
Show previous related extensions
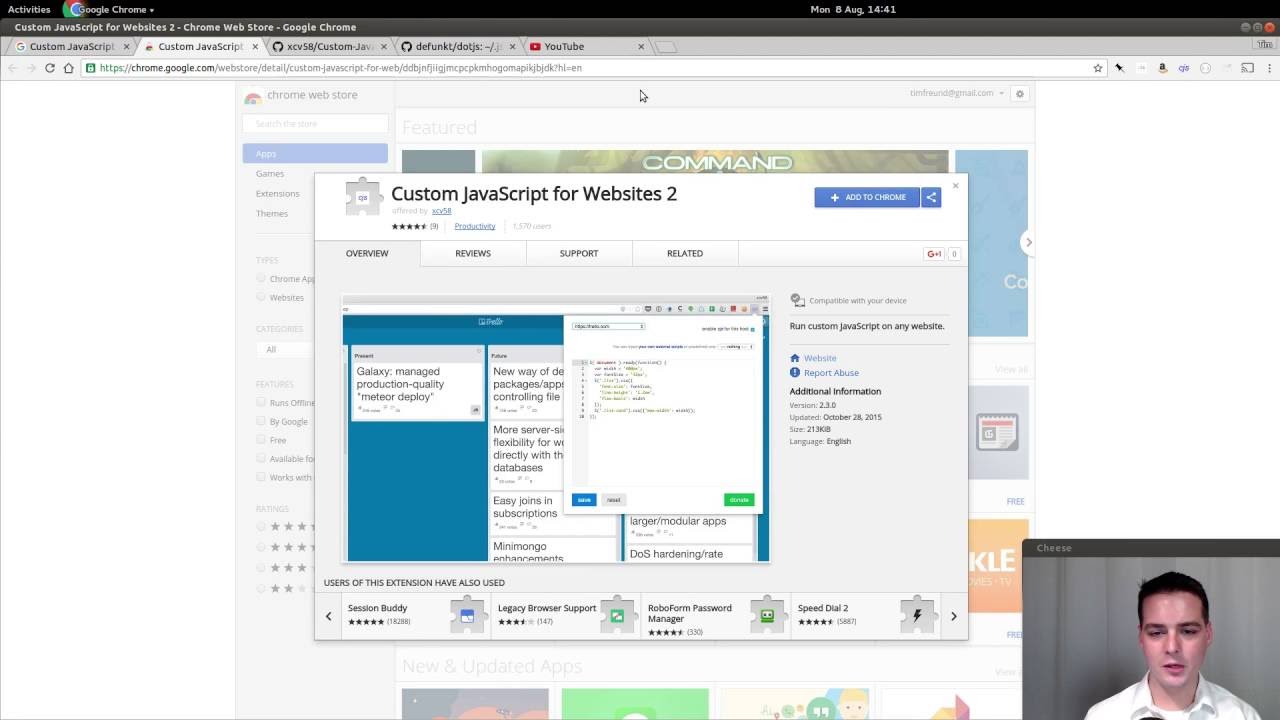[x=328, y=616]
